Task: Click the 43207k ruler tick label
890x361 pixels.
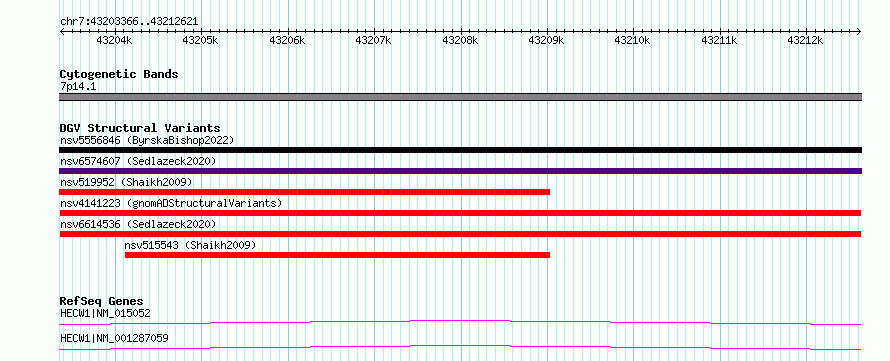Action: pos(373,40)
